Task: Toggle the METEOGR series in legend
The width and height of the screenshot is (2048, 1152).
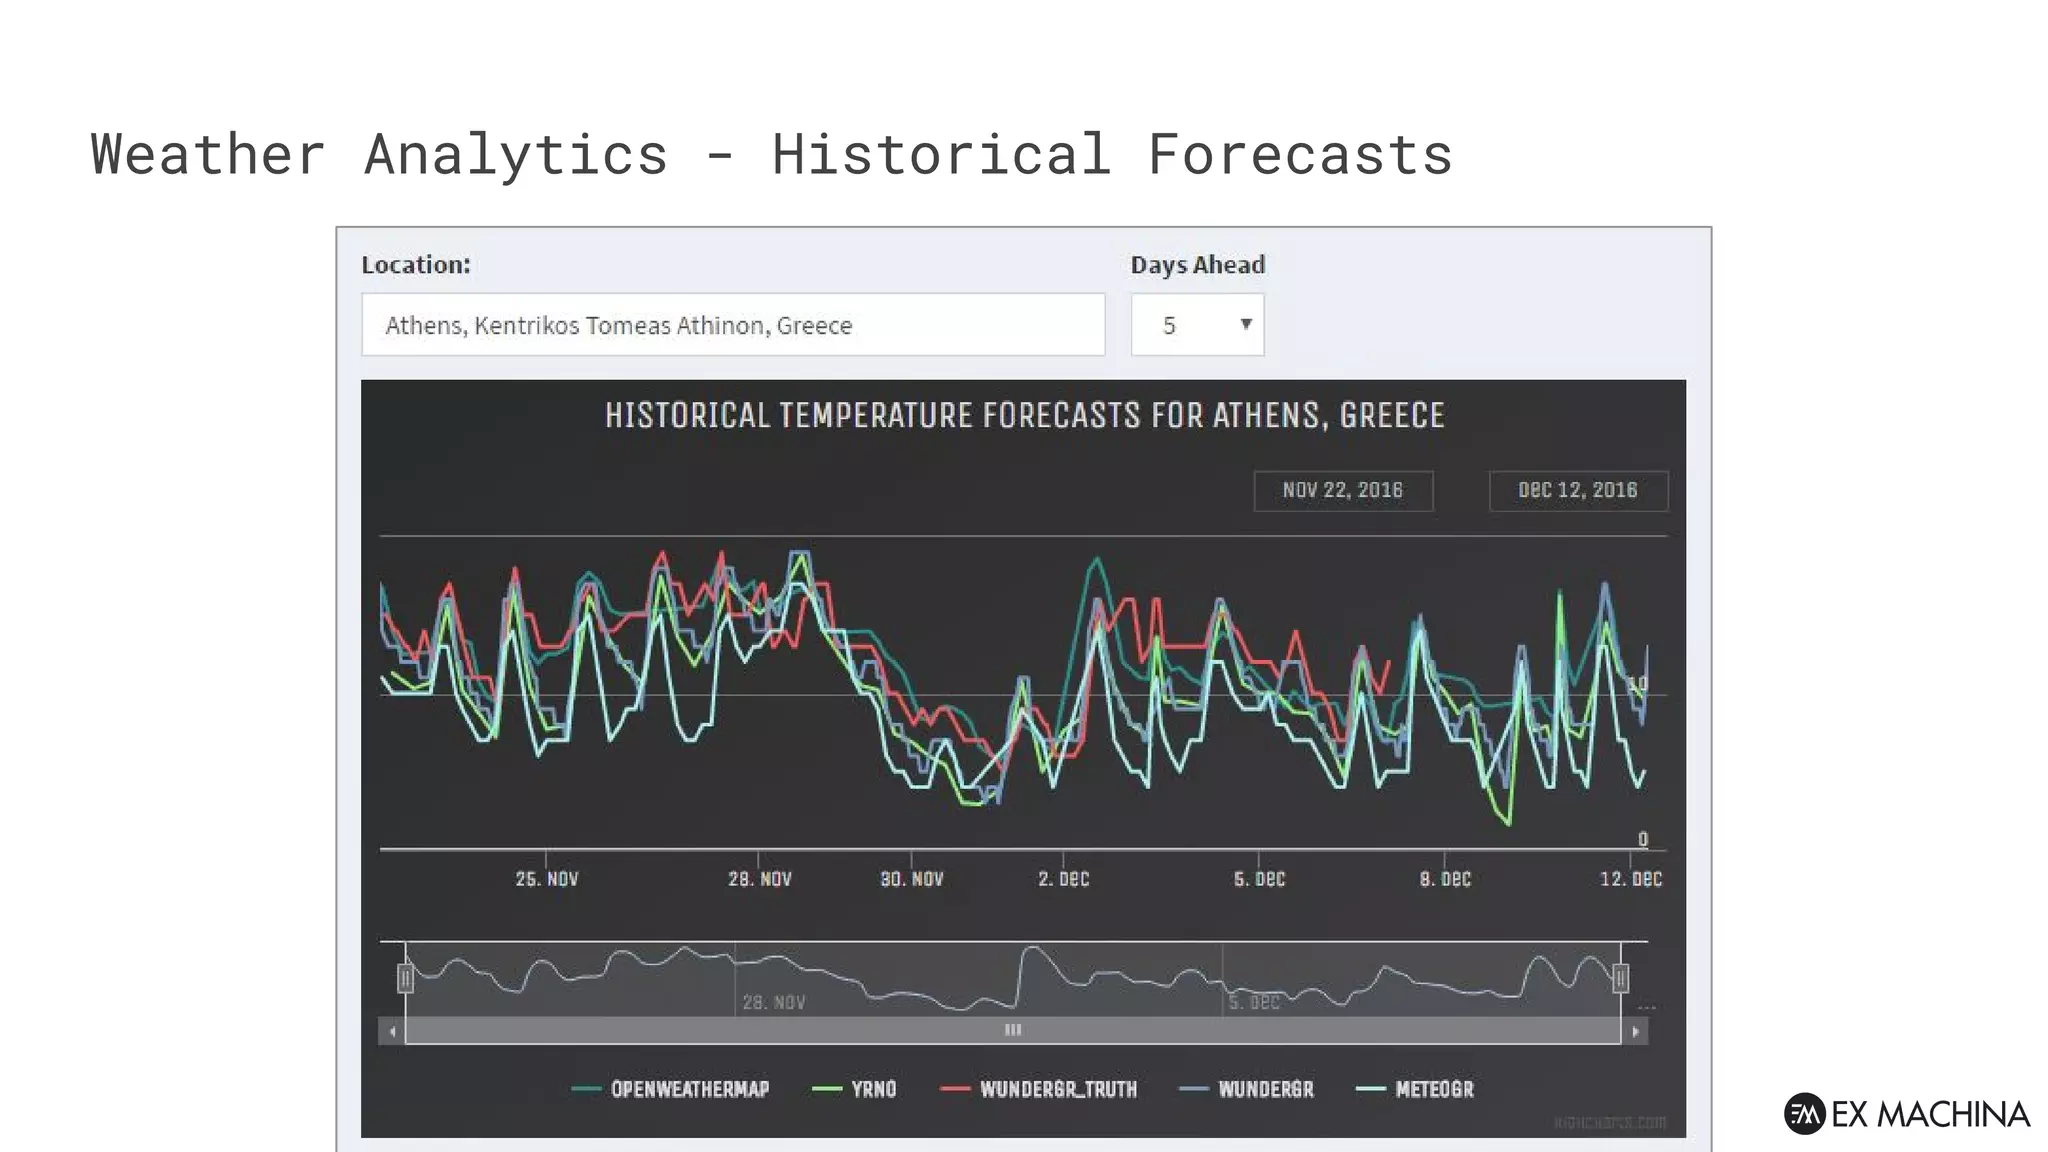Action: (1414, 1089)
